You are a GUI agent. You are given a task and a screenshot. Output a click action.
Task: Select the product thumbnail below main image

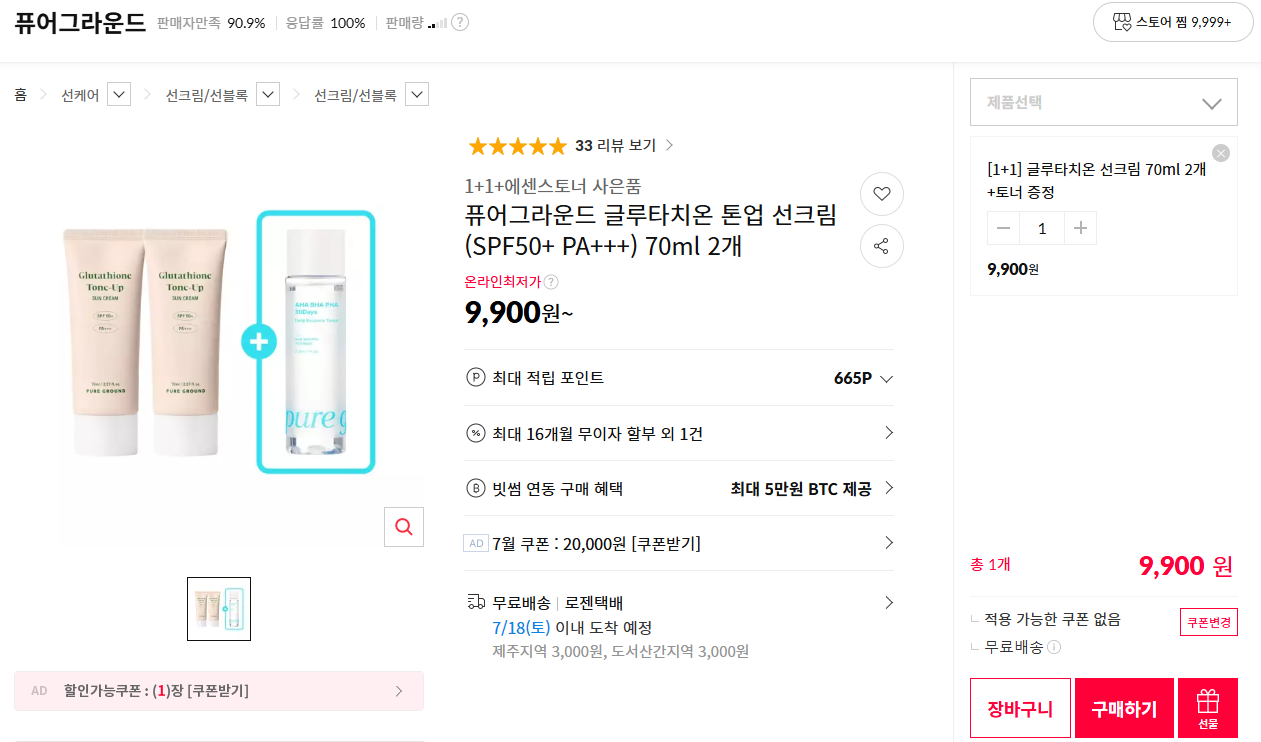219,609
